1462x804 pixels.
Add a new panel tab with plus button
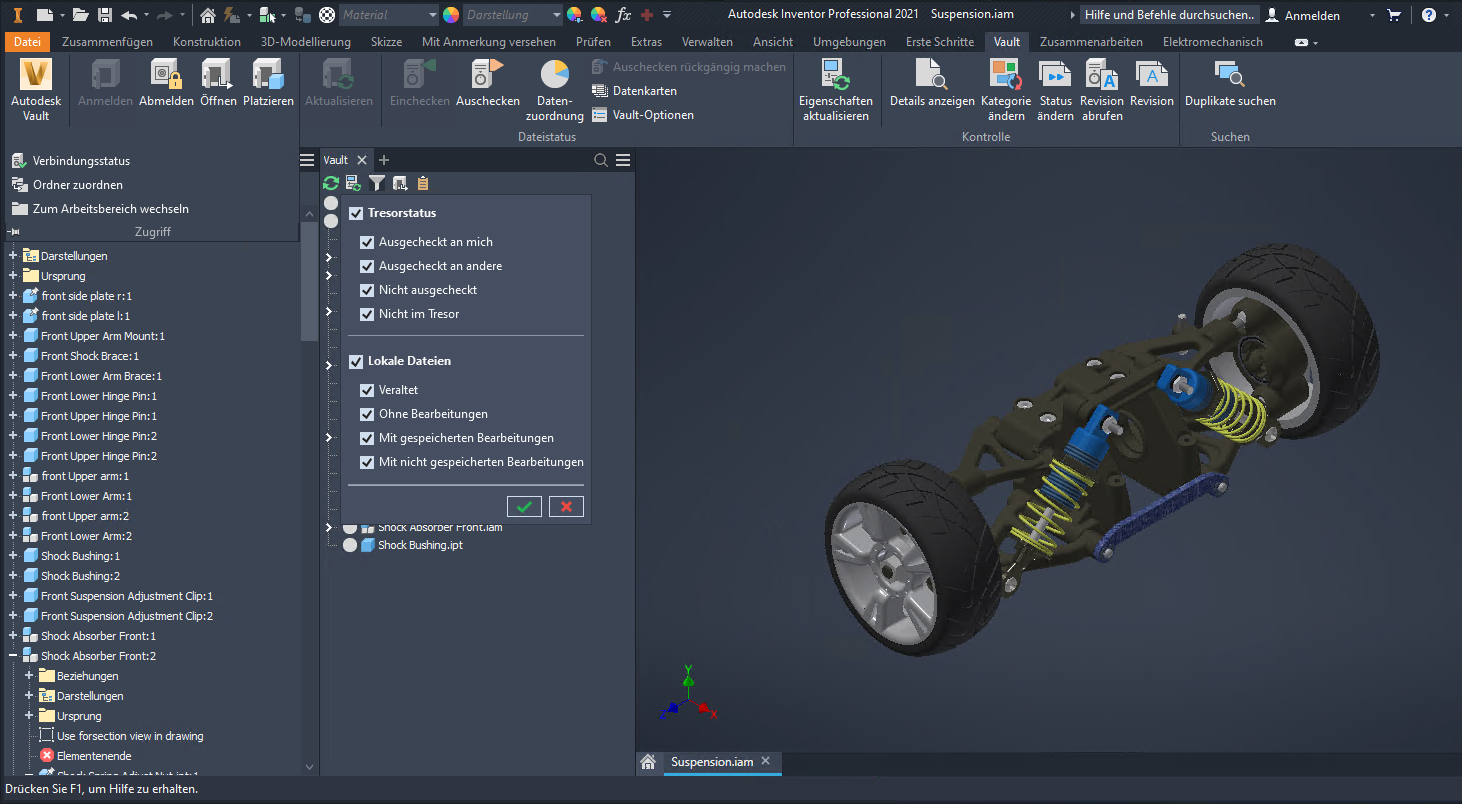[x=384, y=160]
